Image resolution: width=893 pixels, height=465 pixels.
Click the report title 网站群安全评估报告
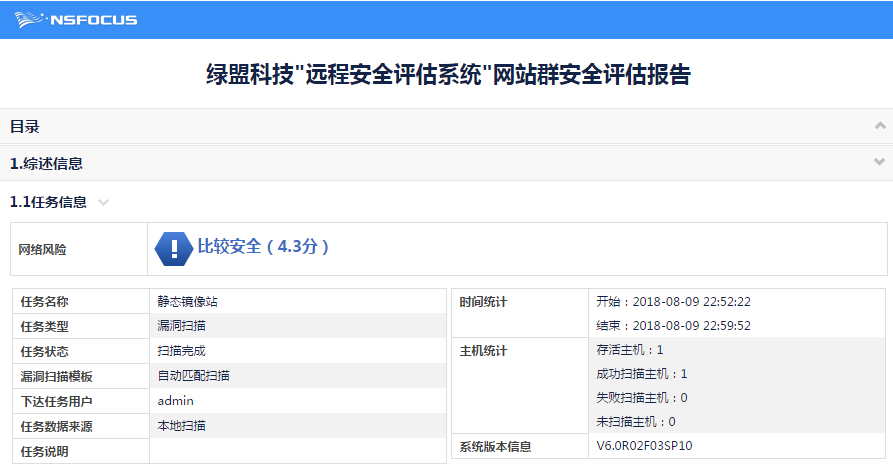449,75
